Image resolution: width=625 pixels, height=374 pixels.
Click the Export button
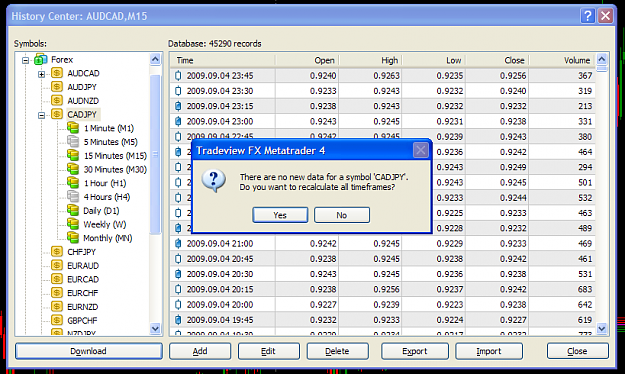coord(415,351)
